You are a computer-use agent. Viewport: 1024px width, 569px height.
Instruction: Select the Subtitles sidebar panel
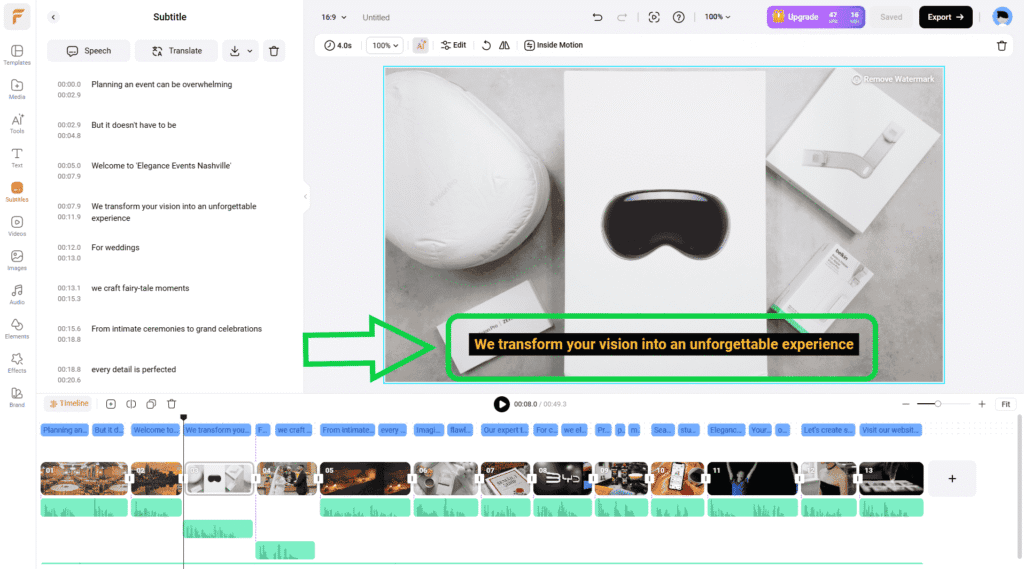pyautogui.click(x=17, y=192)
